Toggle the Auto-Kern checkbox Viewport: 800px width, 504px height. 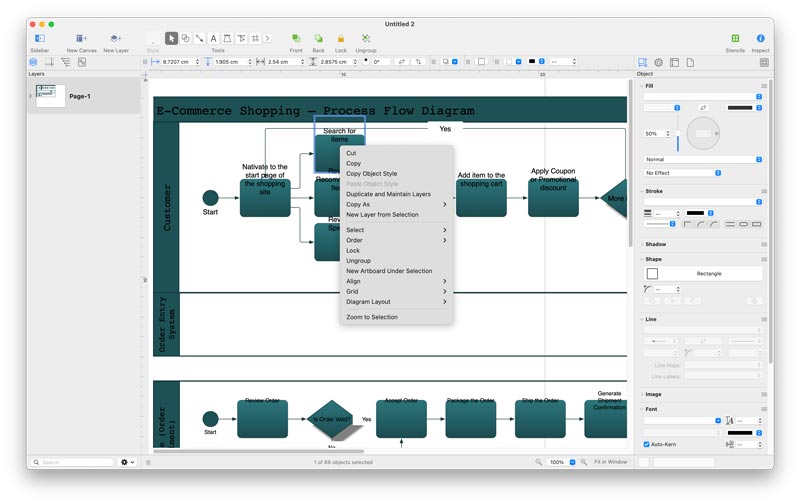tap(647, 444)
